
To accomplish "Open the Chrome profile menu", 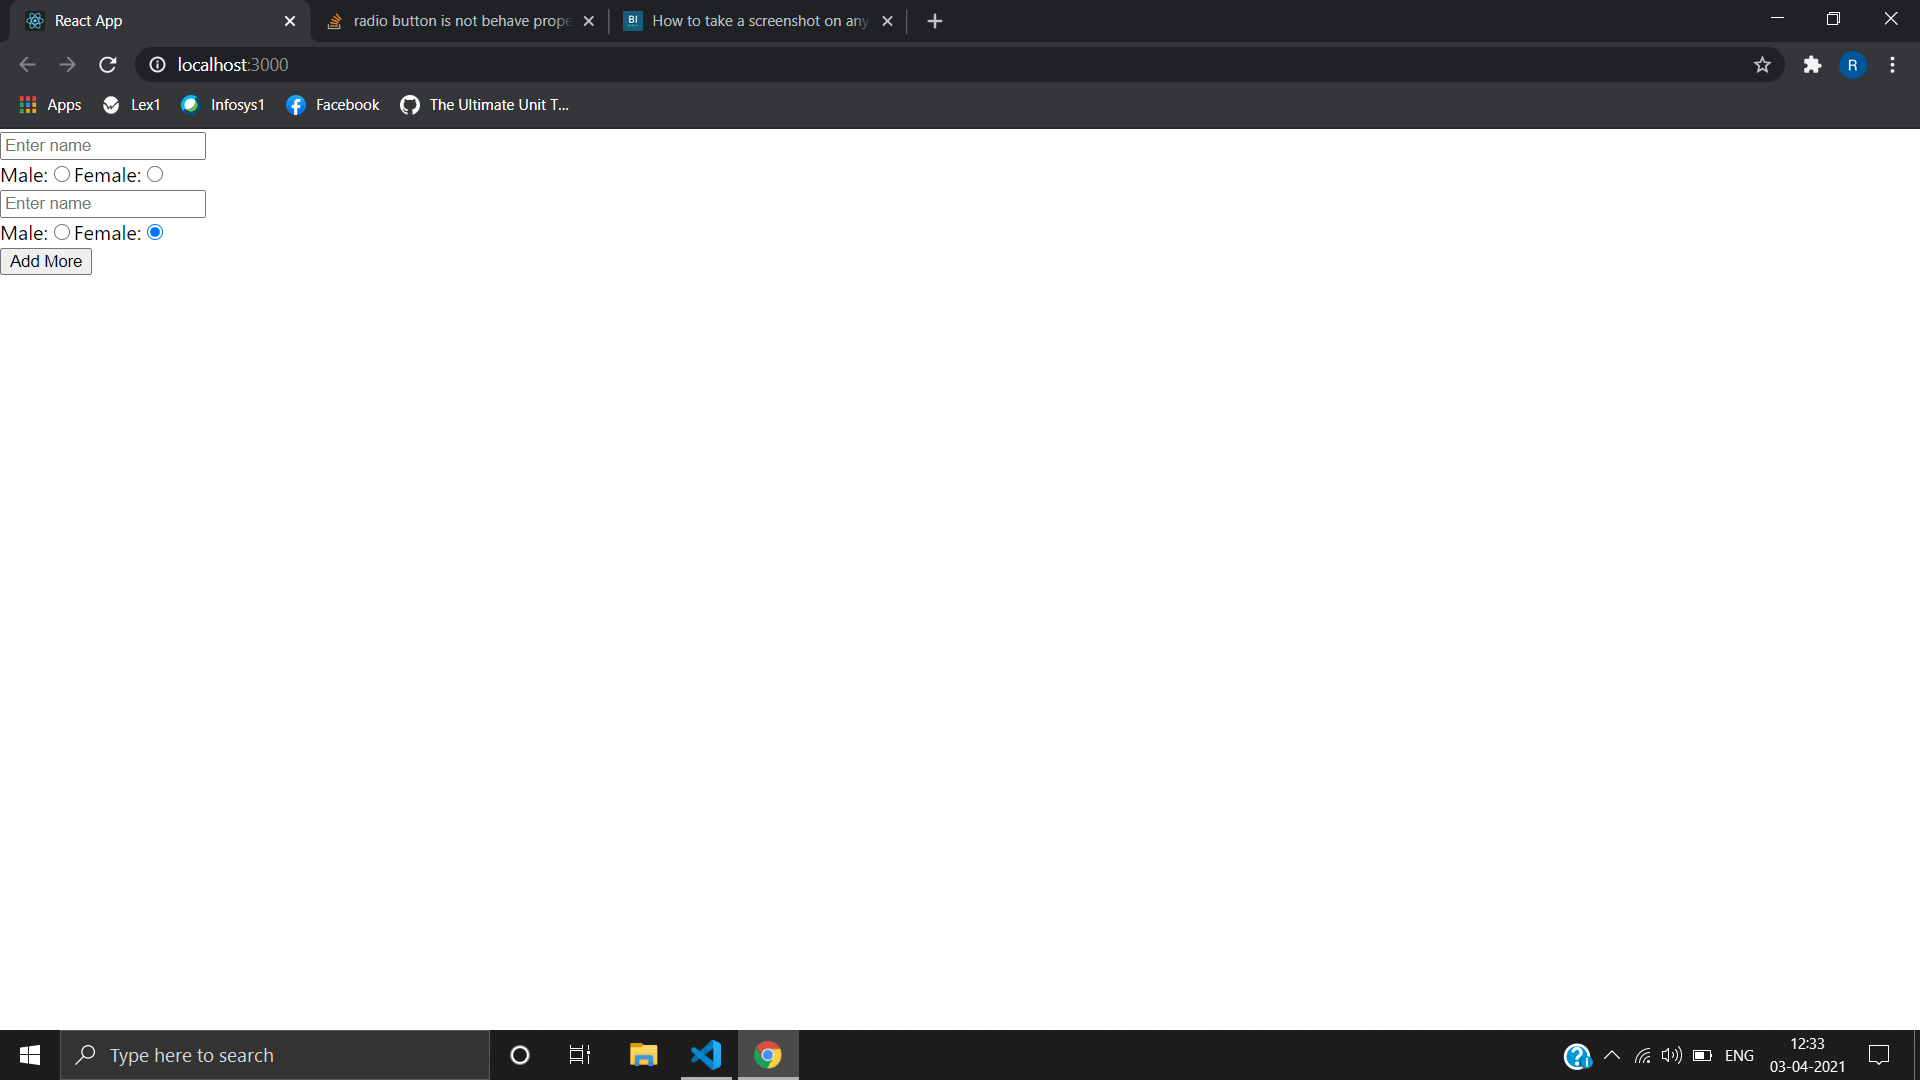I will 1853,64.
